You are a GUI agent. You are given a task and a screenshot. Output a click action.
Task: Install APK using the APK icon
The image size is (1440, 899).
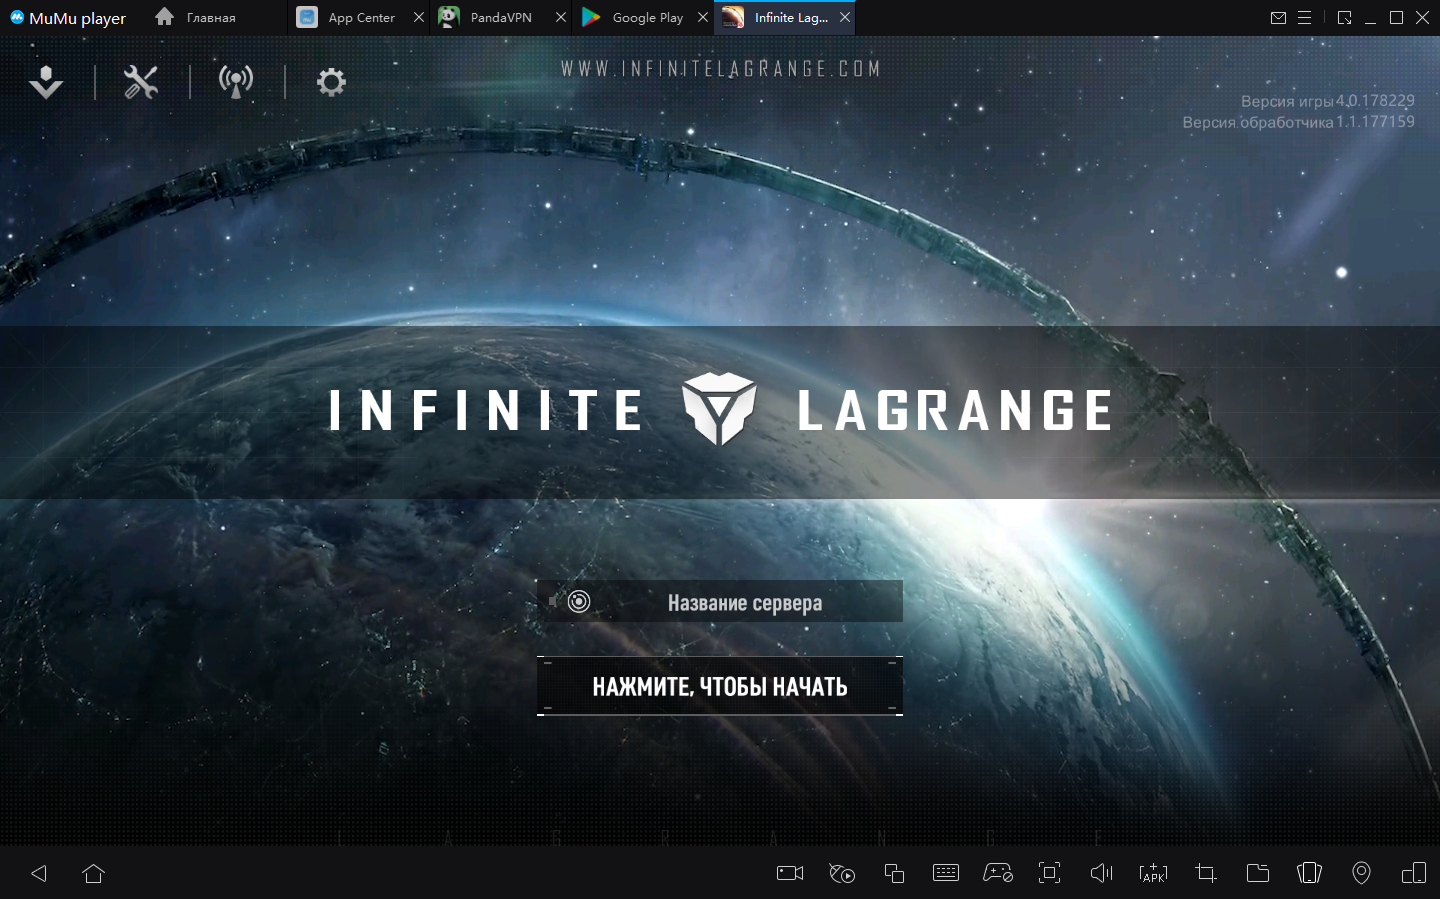pos(1153,873)
